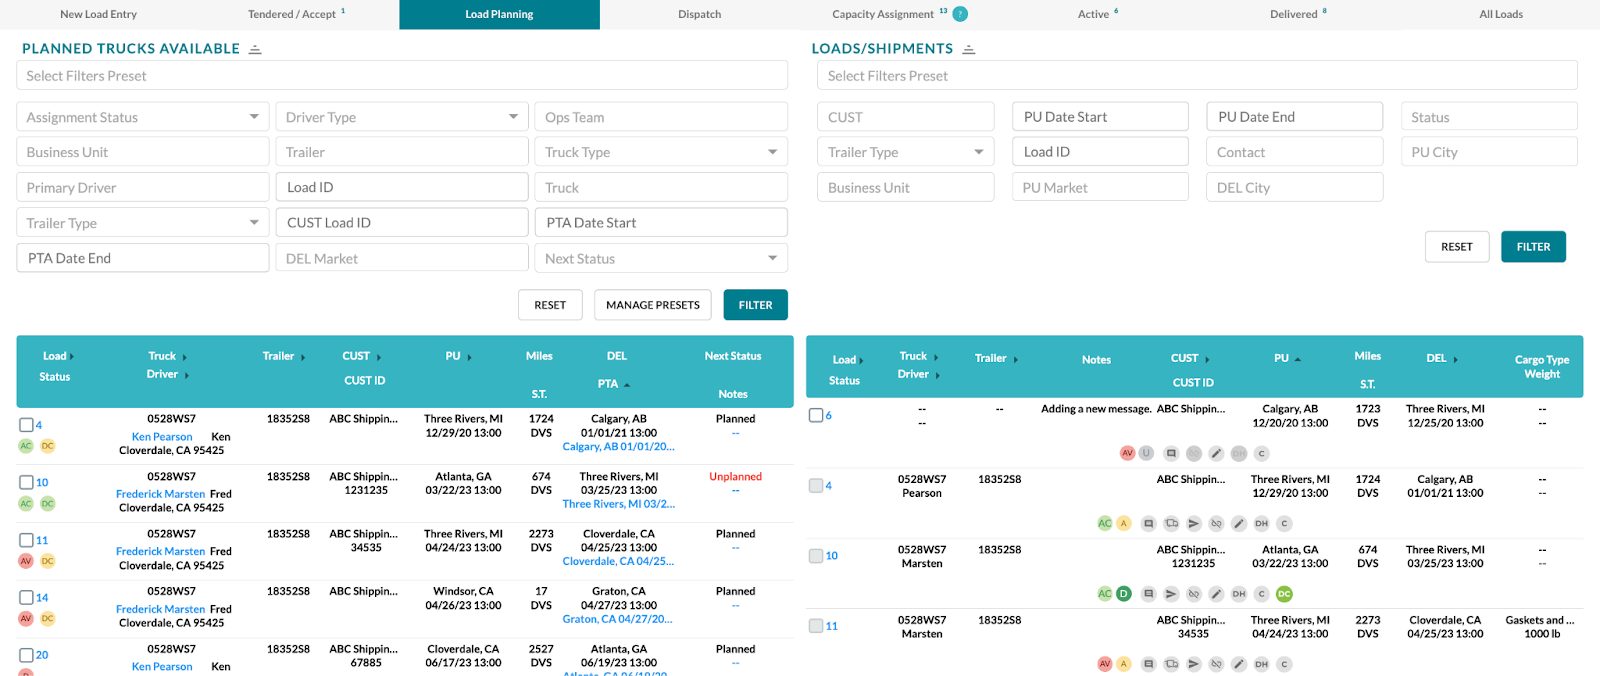Viewport: 1600px width, 676px height.
Task: Check the box for planned truck load 14
Action: pos(26,597)
